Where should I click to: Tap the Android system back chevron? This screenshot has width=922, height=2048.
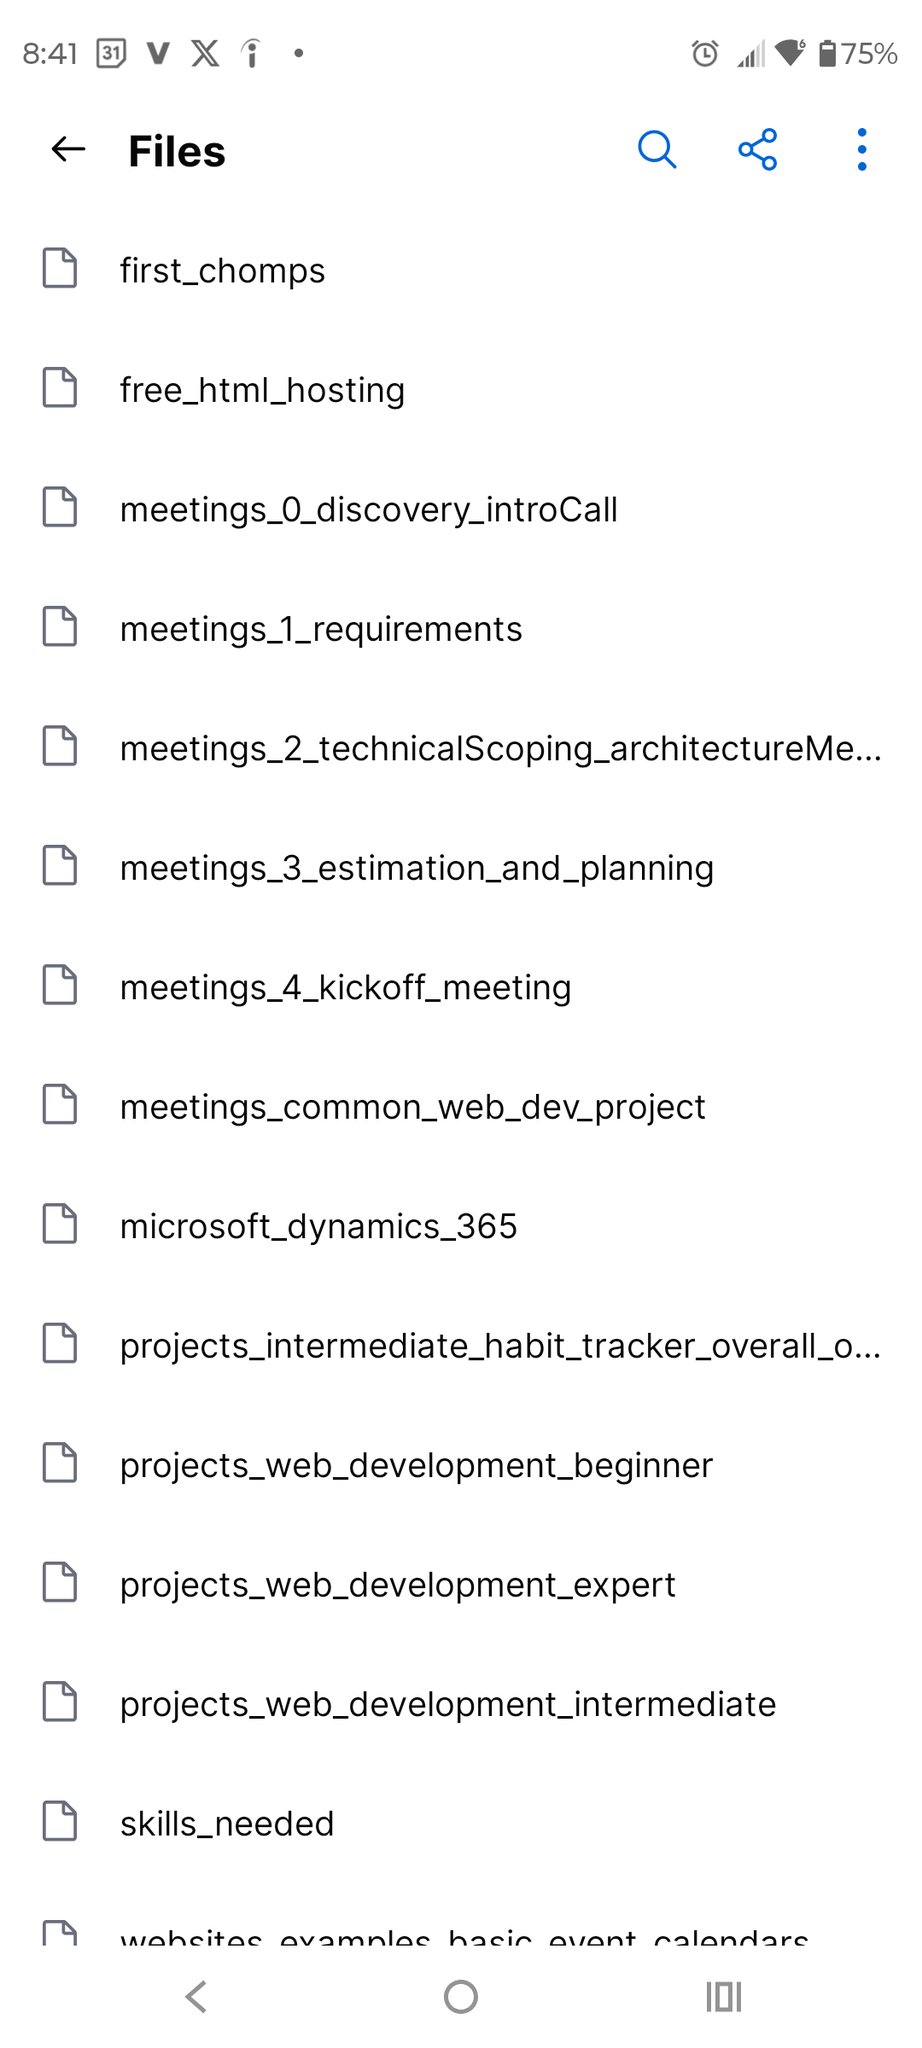pyautogui.click(x=197, y=1997)
